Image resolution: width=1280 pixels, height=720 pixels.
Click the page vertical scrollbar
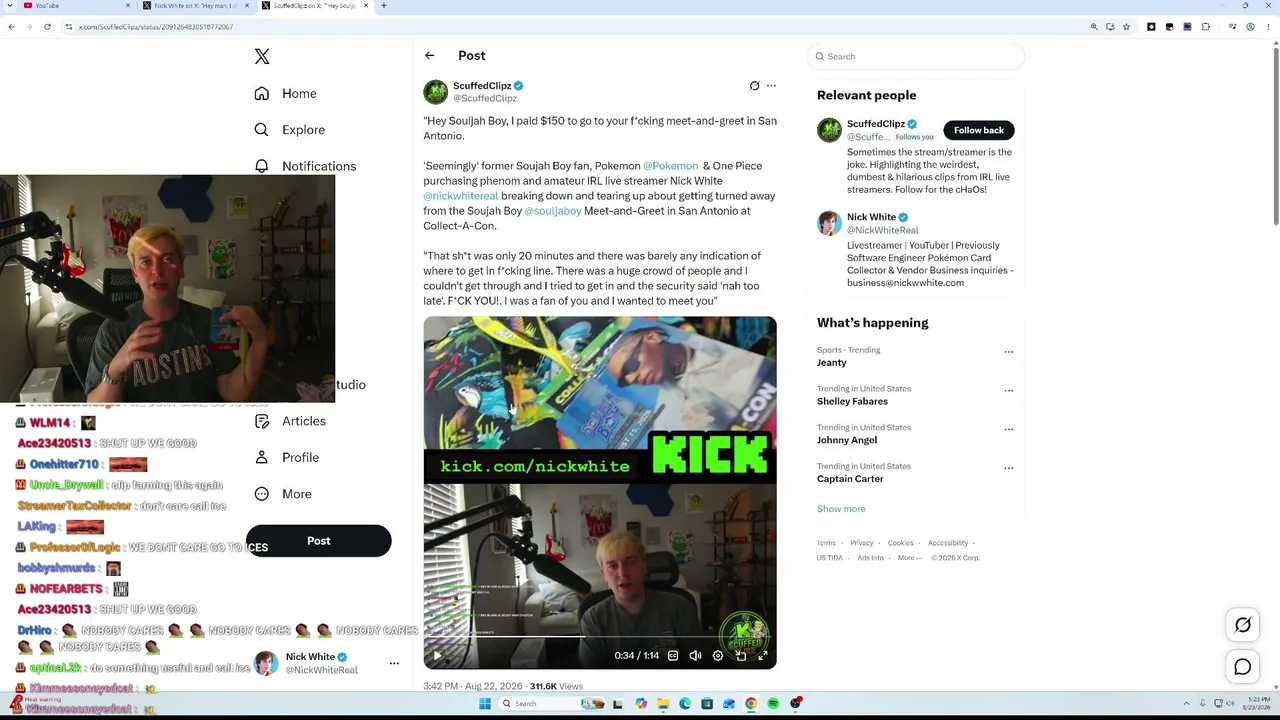coord(1276,135)
